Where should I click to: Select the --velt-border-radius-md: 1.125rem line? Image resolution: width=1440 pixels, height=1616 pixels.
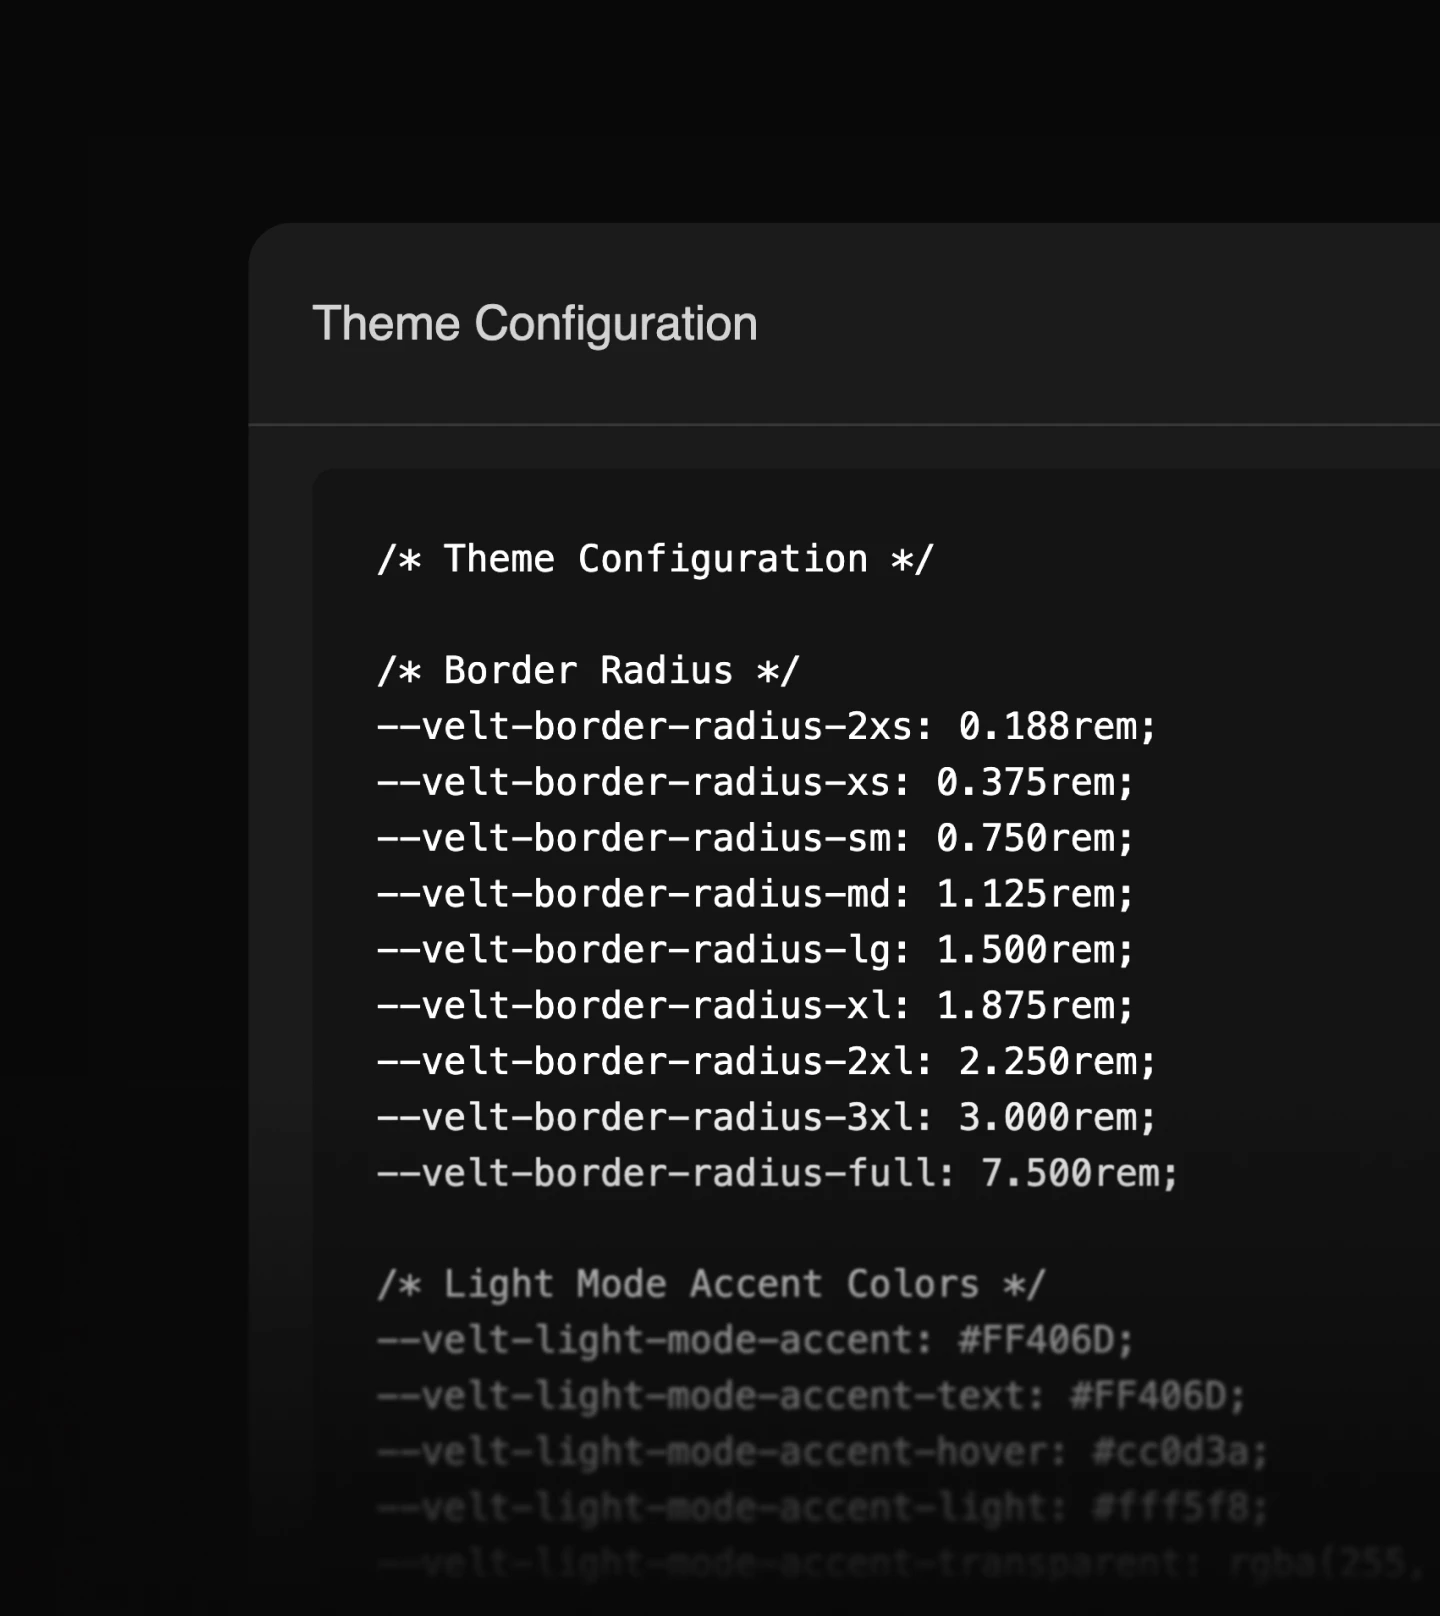tap(756, 894)
